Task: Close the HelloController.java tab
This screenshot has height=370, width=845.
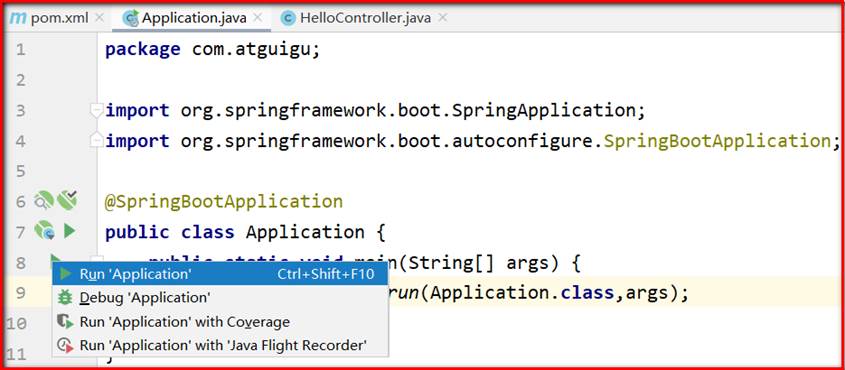Action: 442,17
